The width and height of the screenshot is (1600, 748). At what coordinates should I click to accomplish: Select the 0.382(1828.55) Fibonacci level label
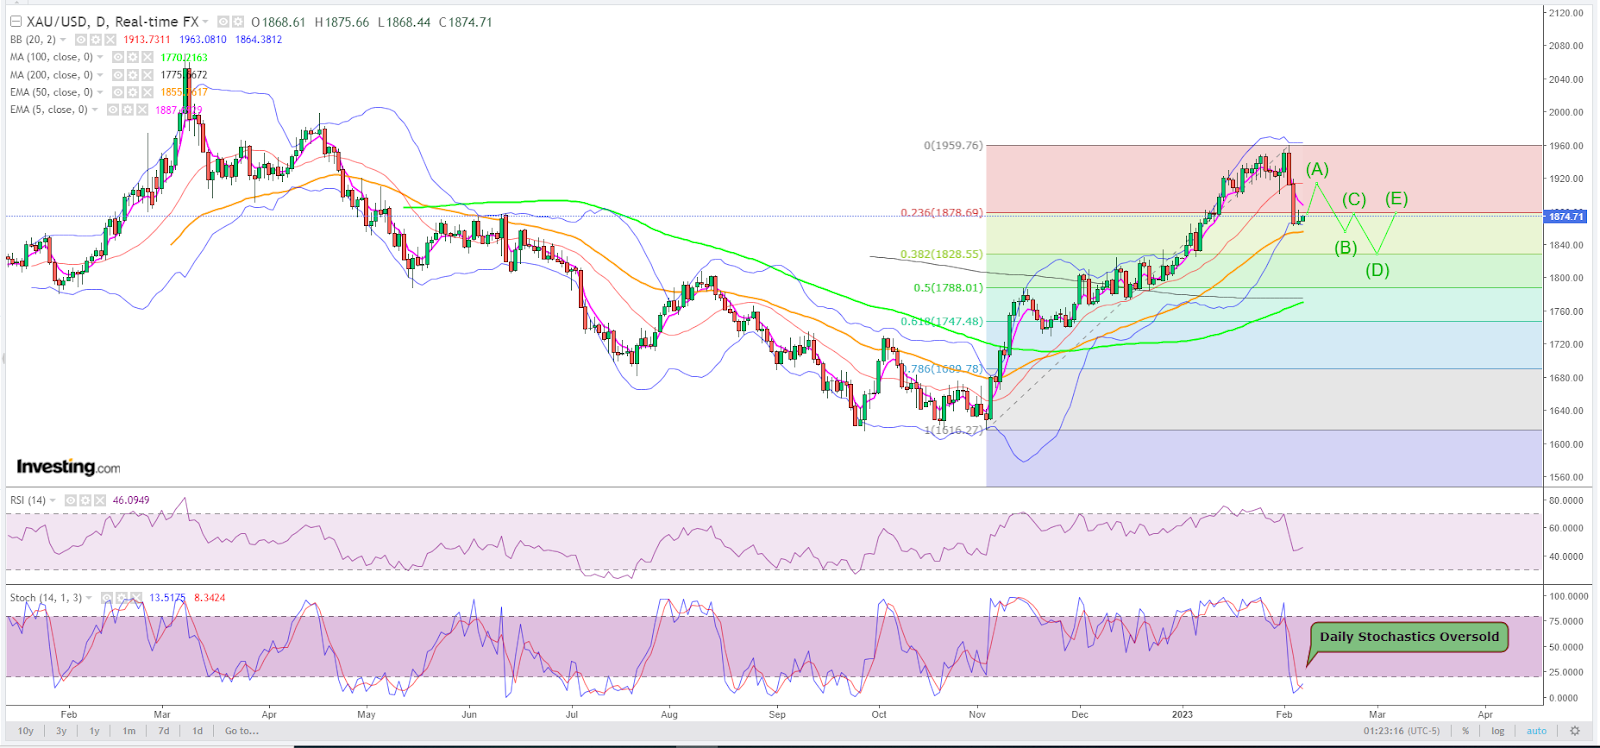pyautogui.click(x=941, y=254)
